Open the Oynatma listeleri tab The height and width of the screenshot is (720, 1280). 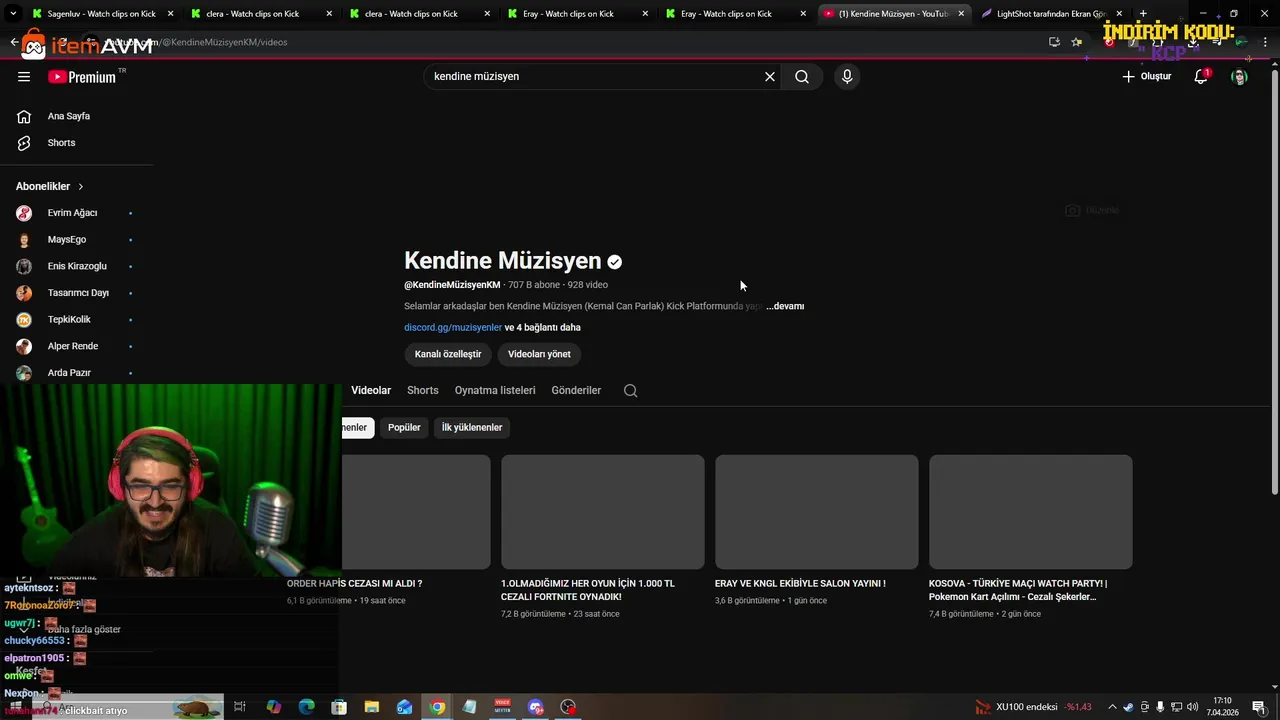point(495,391)
